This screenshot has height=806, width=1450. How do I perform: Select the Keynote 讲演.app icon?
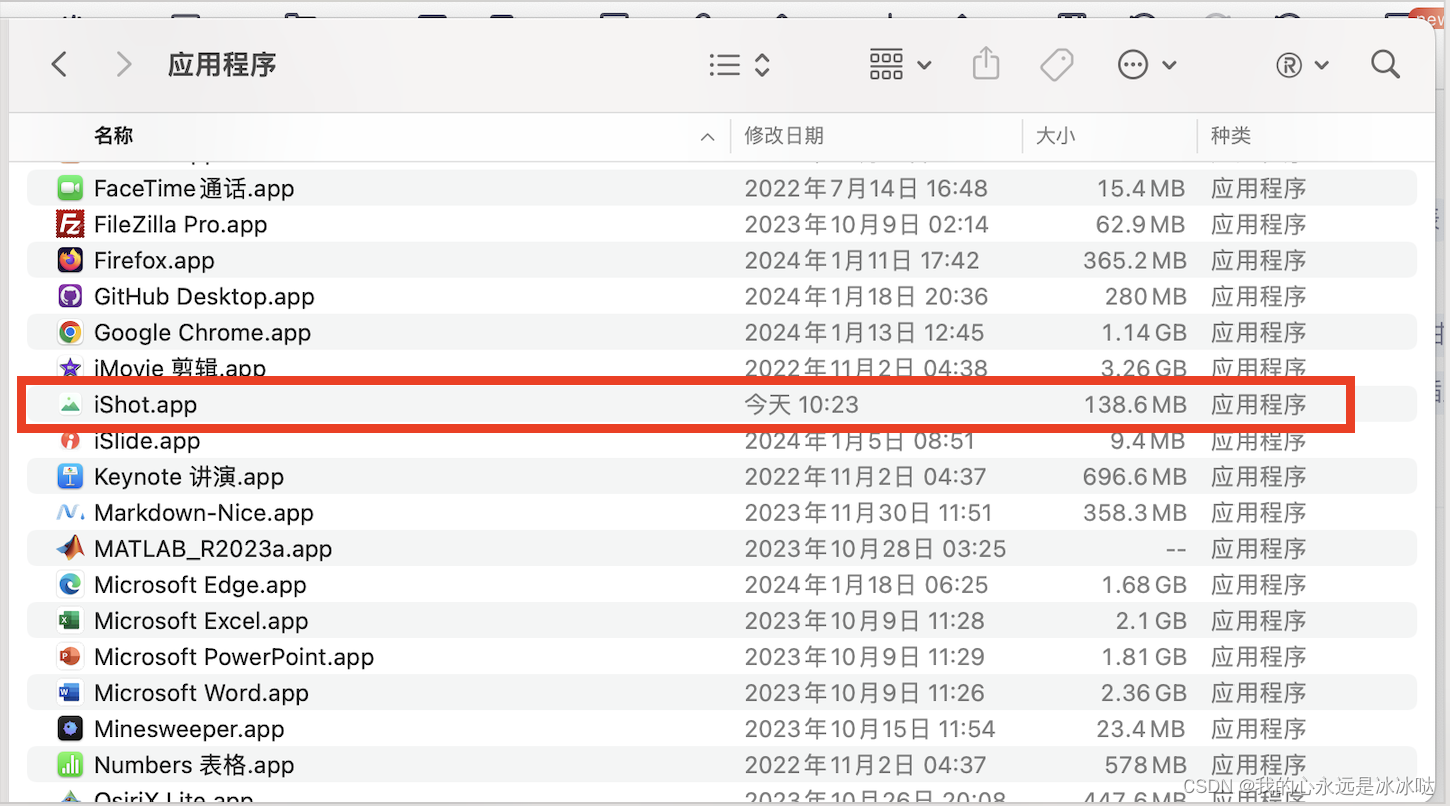[69, 476]
